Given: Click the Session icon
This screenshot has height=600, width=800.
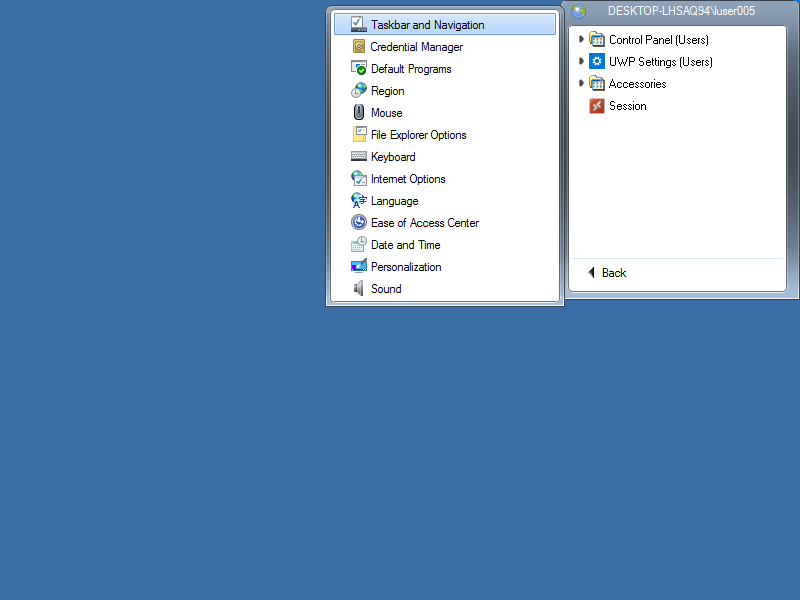Looking at the screenshot, I should tap(597, 106).
